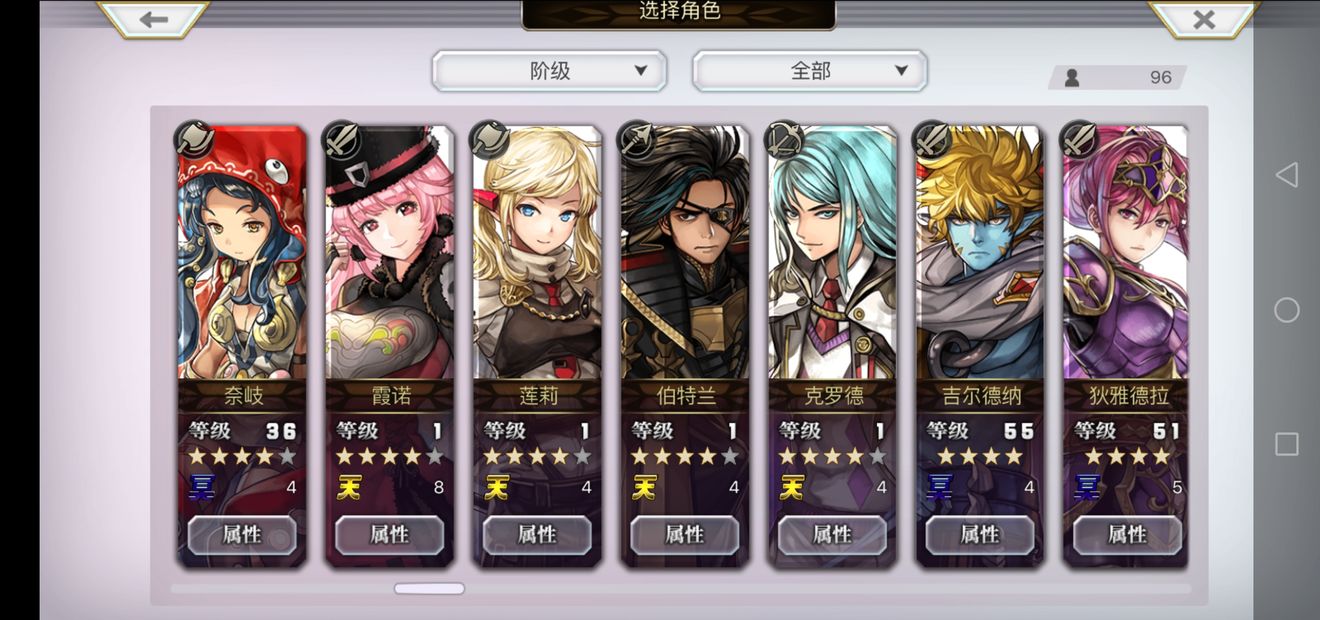
Task: View 属性 of 伯特兰
Action: pyautogui.click(x=685, y=535)
